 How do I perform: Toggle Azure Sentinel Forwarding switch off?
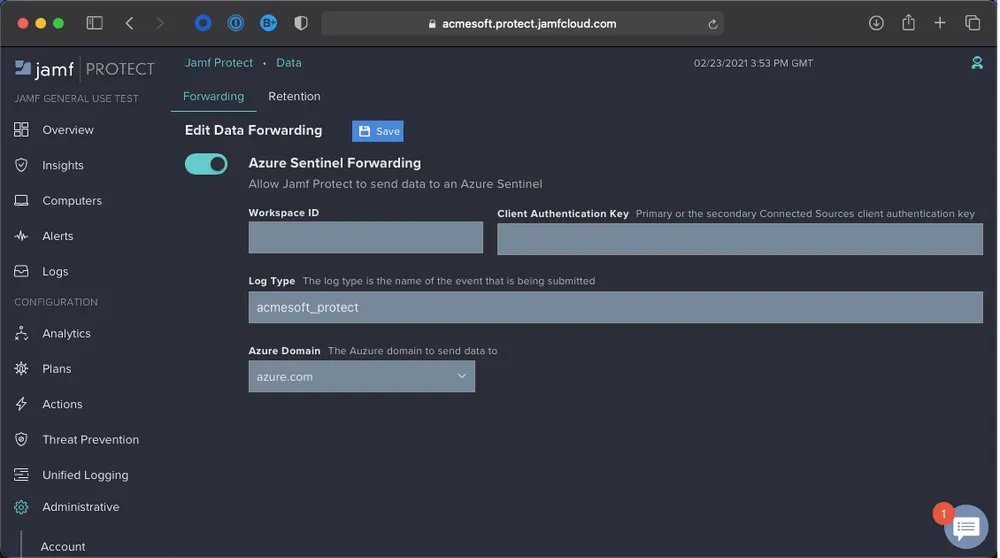click(206, 164)
